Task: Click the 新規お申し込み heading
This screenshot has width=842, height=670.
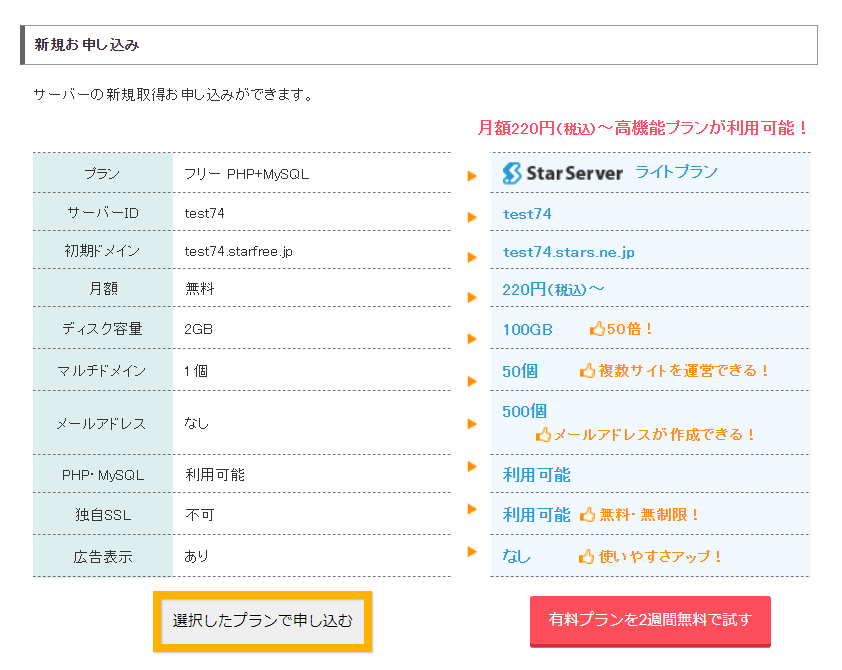Action: pos(87,45)
